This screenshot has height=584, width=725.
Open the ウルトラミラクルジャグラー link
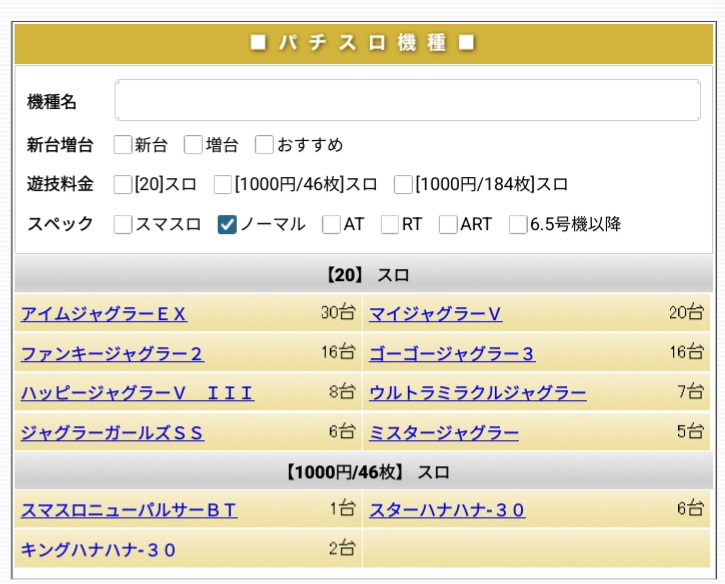coord(478,393)
